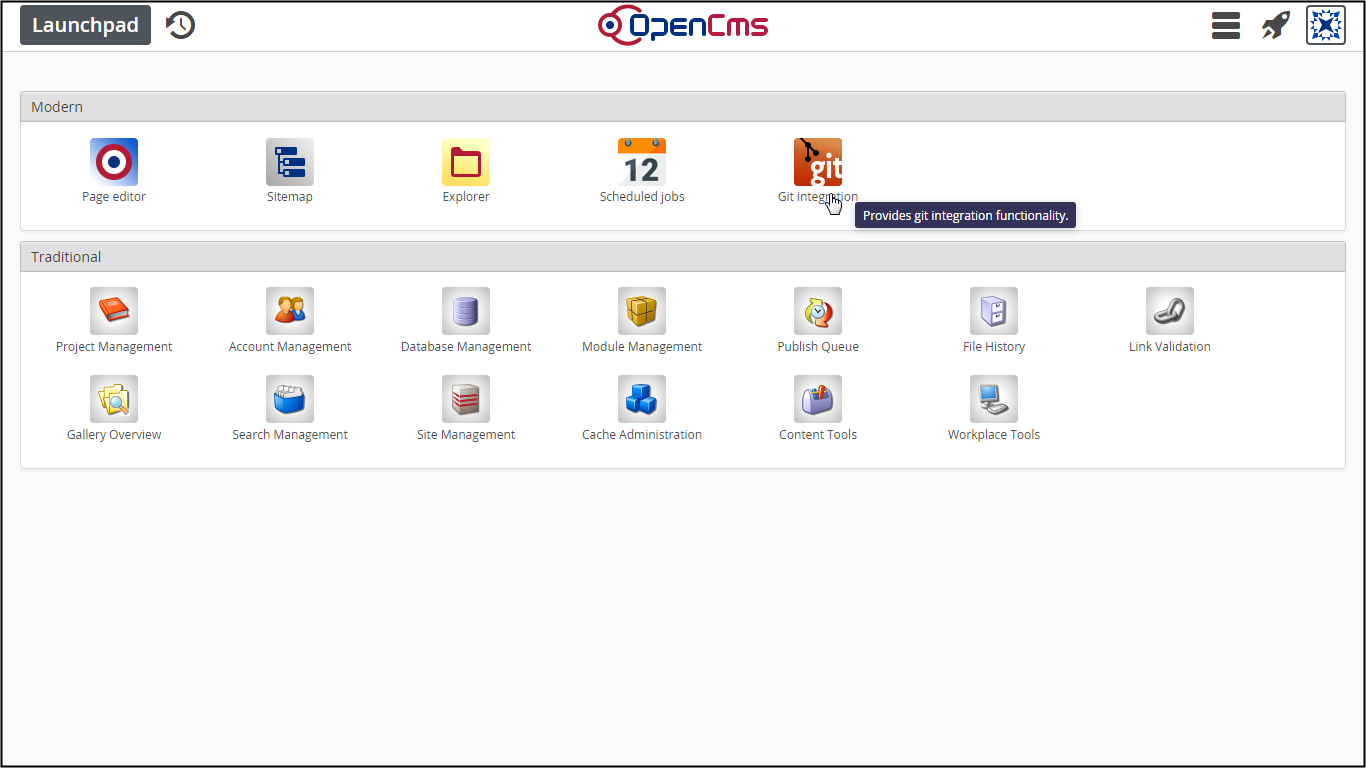Open Module Management package icon
The height and width of the screenshot is (768, 1366).
642,312
